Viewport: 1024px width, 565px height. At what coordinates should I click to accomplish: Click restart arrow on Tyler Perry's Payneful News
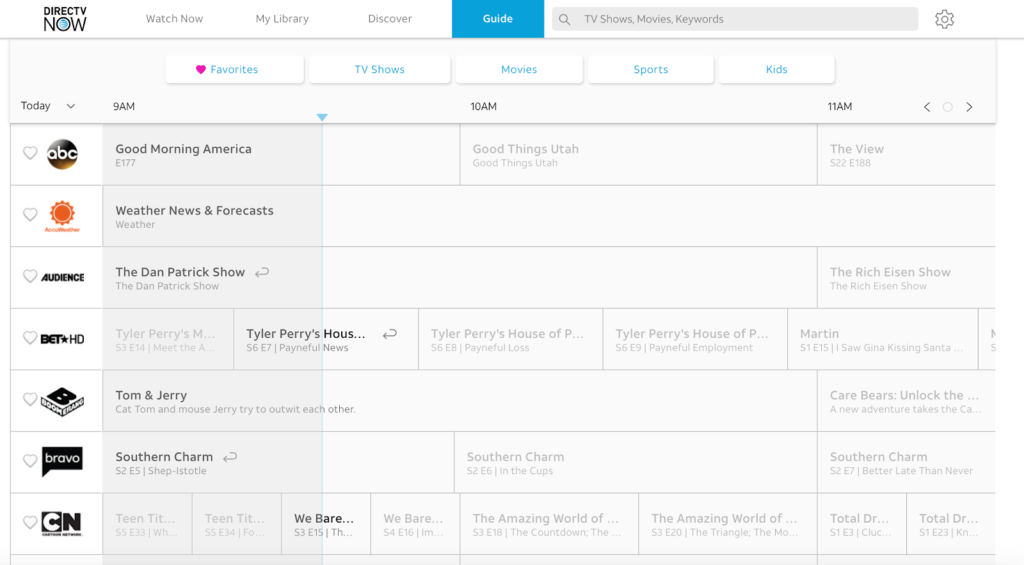click(390, 334)
